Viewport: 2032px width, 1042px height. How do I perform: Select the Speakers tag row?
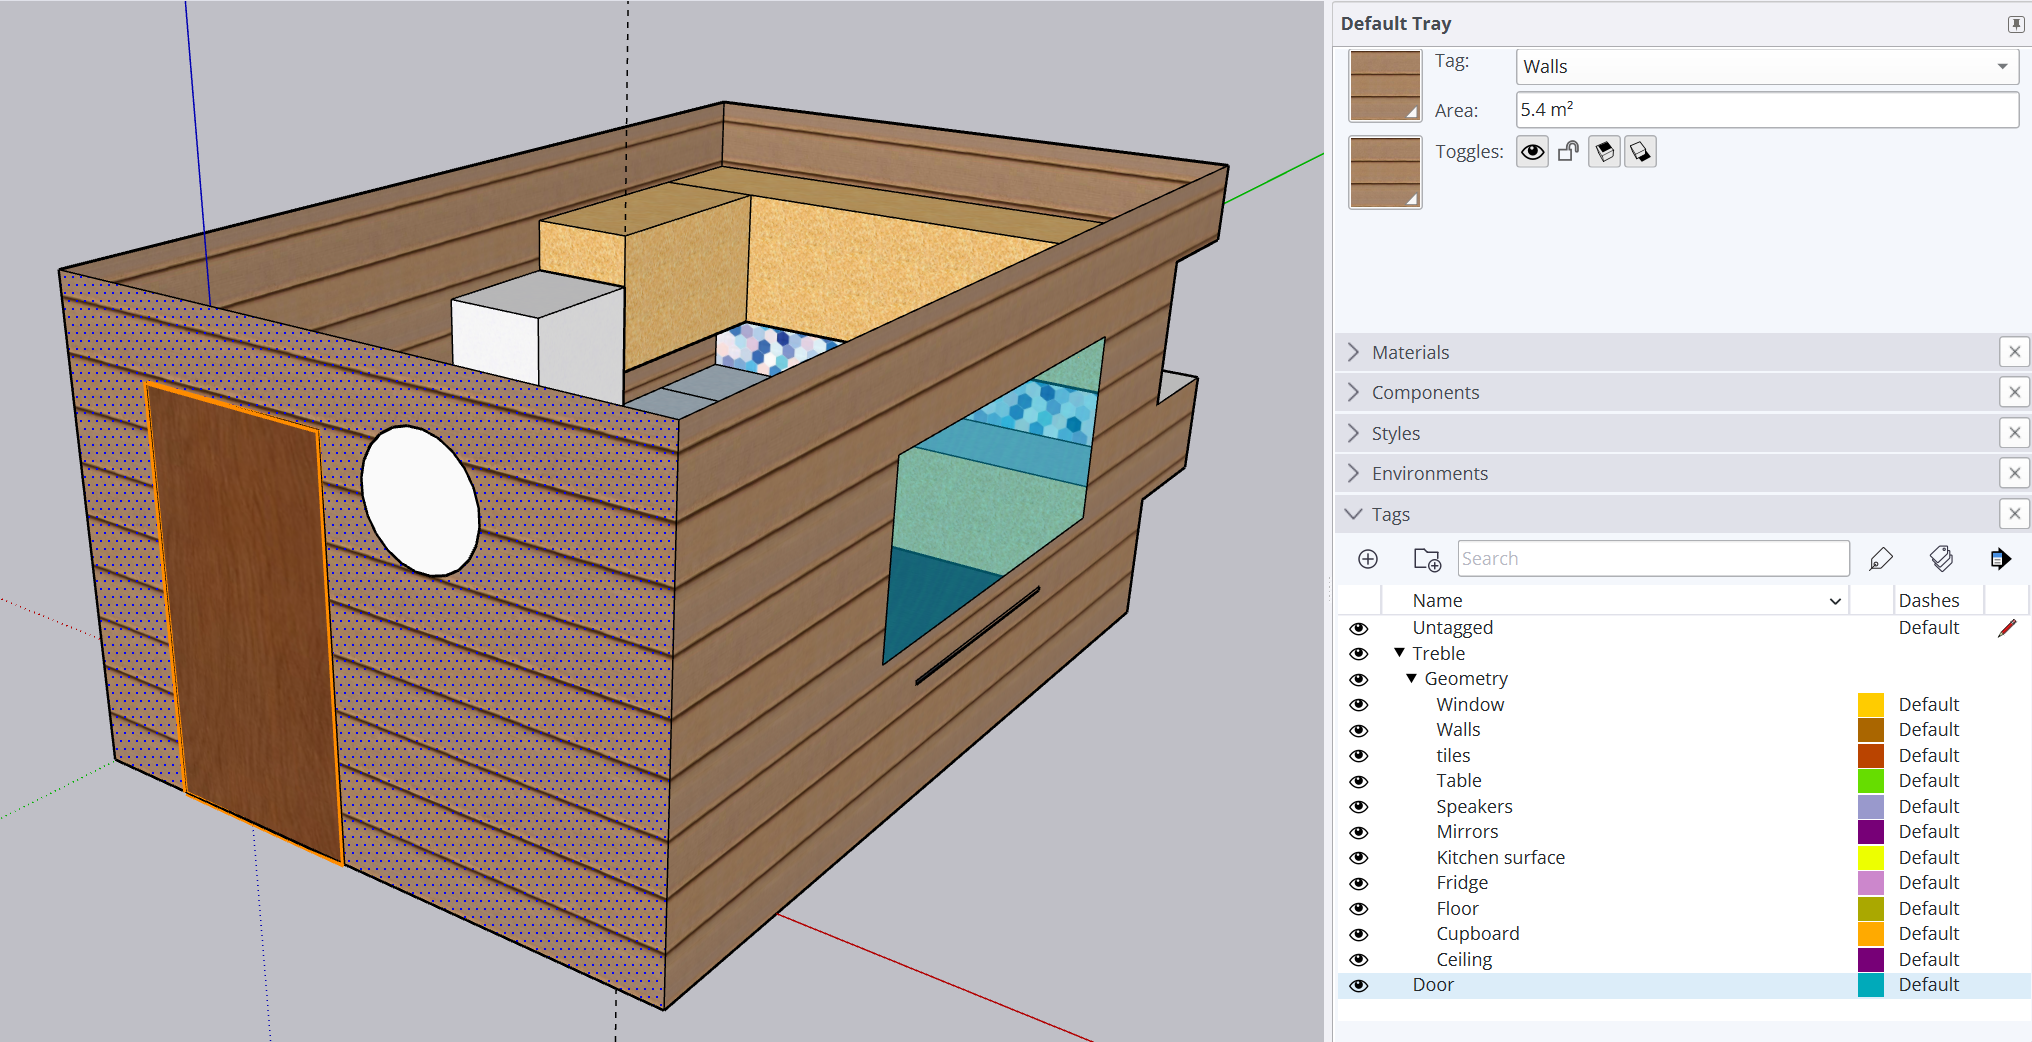click(1684, 807)
